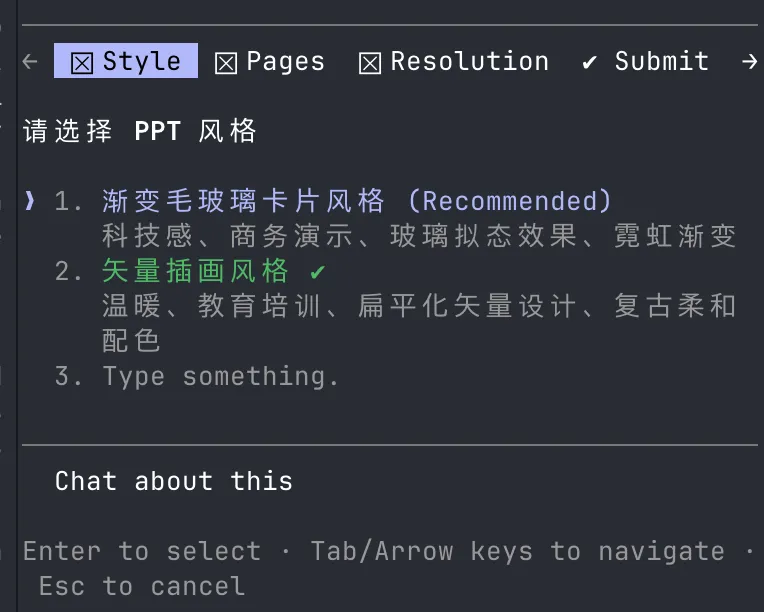Toggle the checkbox icon in the Style tab
764x612 pixels.
click(82, 62)
